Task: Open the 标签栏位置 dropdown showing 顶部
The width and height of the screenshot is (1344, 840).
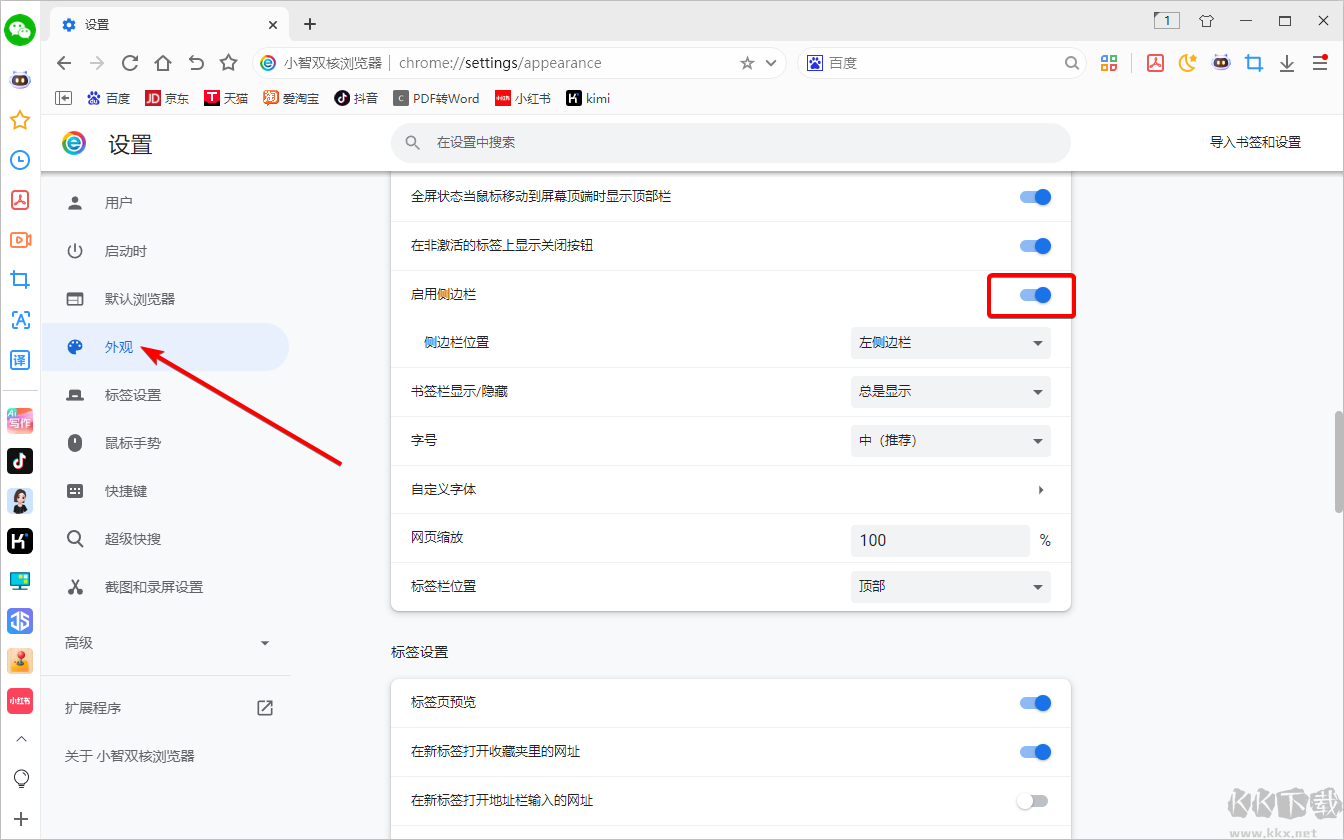Action: tap(950, 587)
